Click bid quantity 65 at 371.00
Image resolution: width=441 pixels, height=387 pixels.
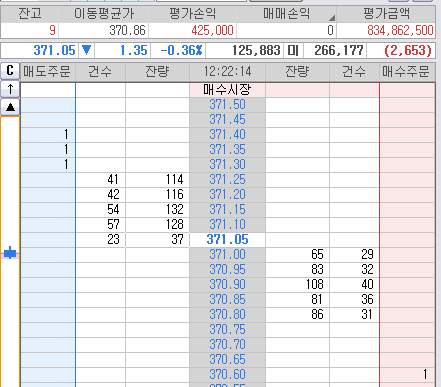point(297,255)
